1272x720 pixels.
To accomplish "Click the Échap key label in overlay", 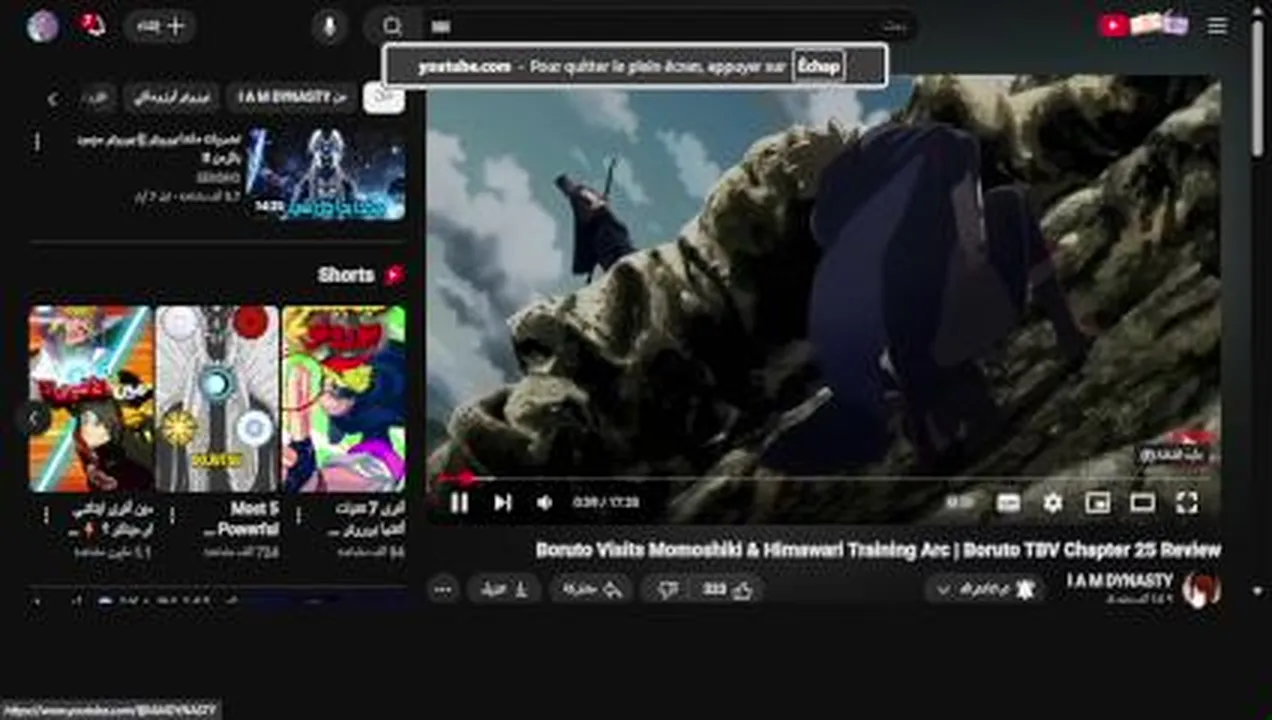I will point(818,66).
